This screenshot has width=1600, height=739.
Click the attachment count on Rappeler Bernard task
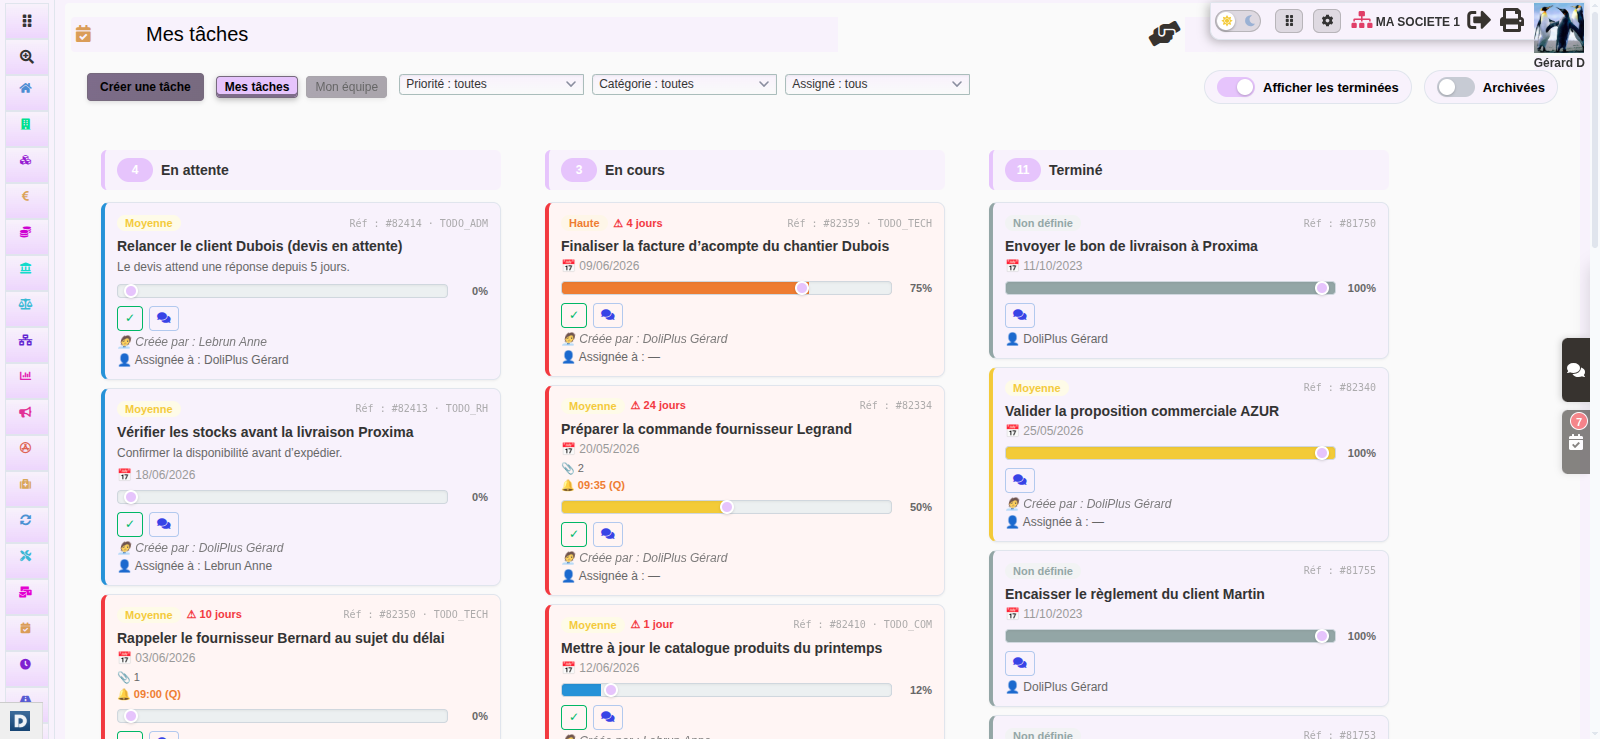tap(129, 677)
